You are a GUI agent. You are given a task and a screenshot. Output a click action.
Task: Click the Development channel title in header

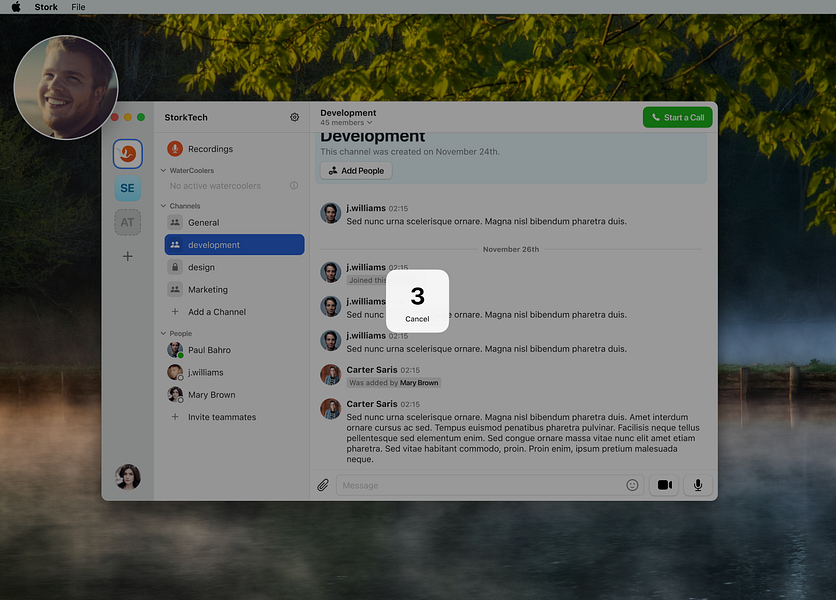pyautogui.click(x=348, y=113)
